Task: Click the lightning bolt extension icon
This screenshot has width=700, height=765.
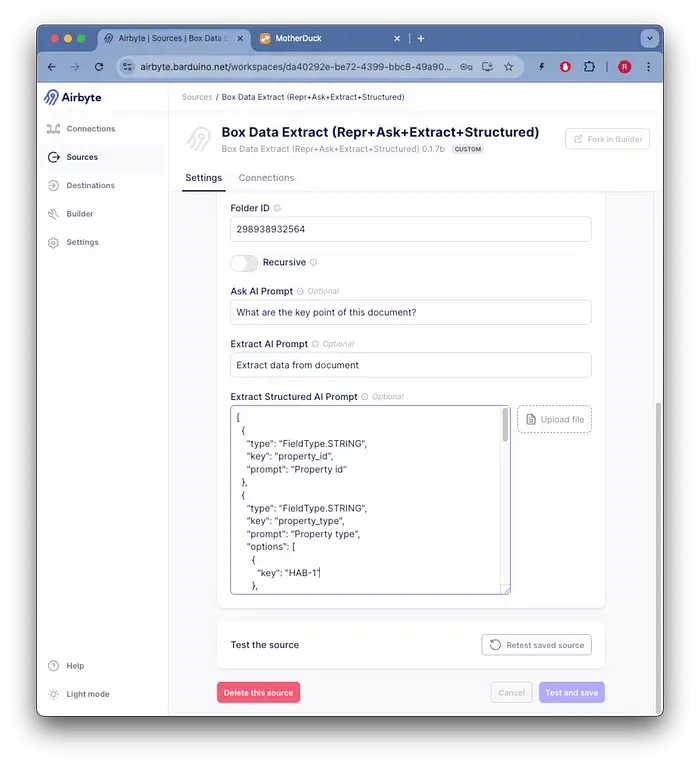Action: (x=541, y=67)
